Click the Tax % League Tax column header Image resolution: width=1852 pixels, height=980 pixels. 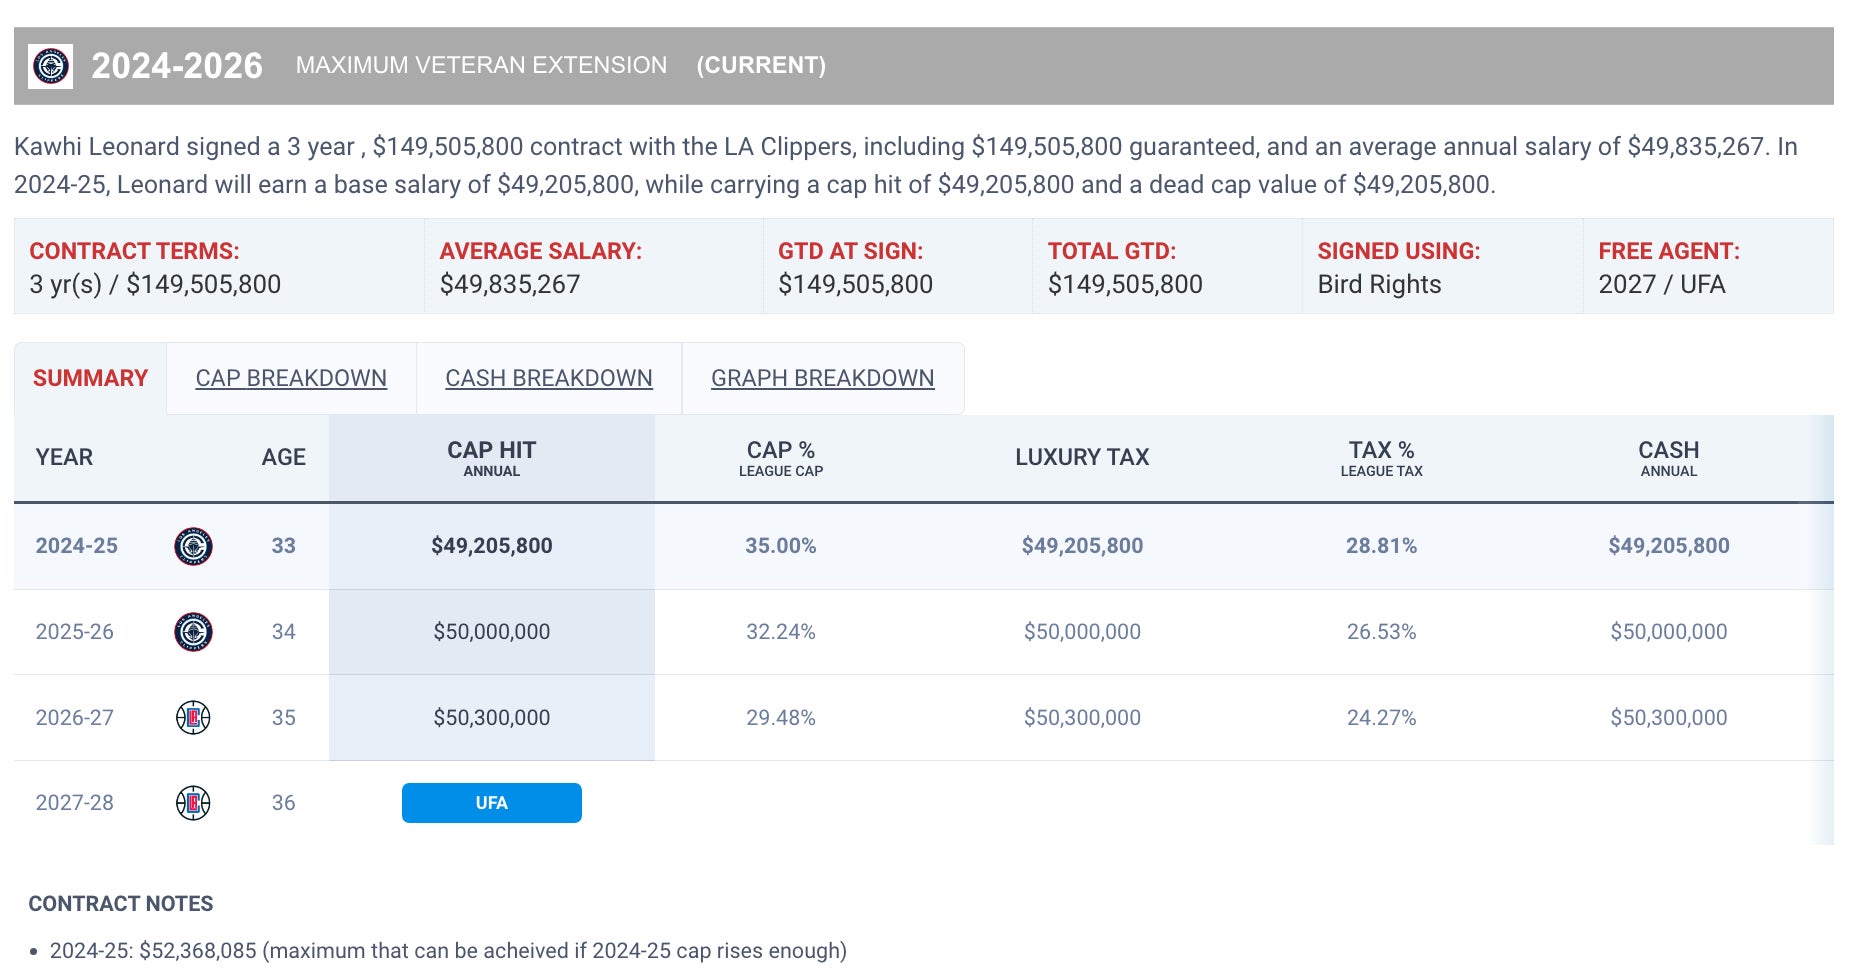click(1381, 458)
